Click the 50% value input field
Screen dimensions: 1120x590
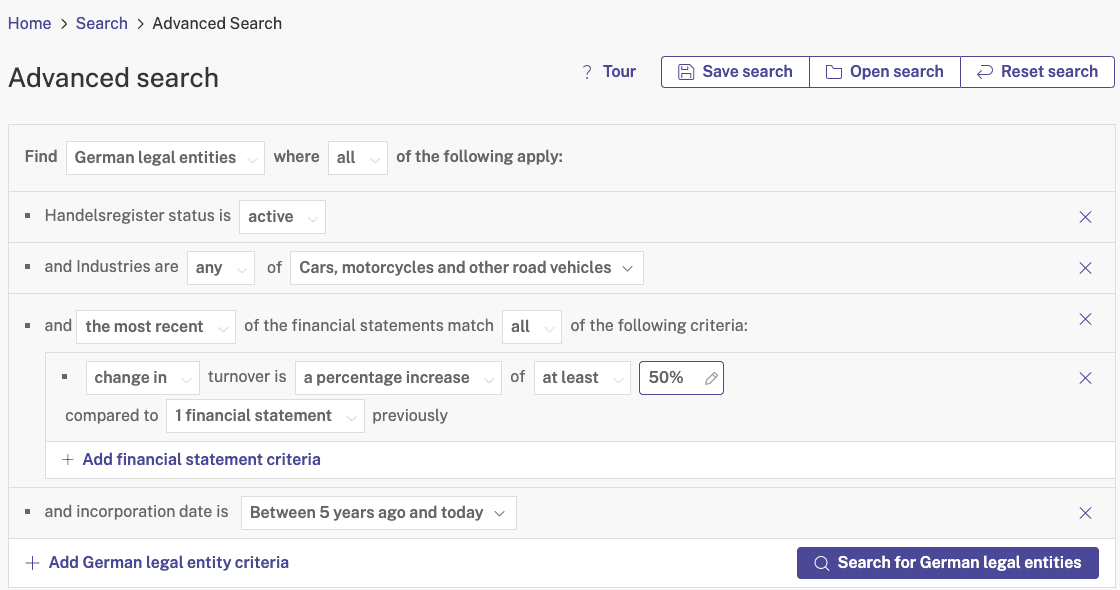click(x=681, y=378)
